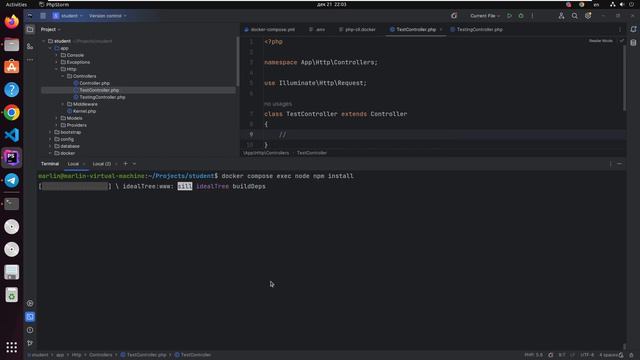Expand the Console folder
640x360 pixels.
[57, 55]
